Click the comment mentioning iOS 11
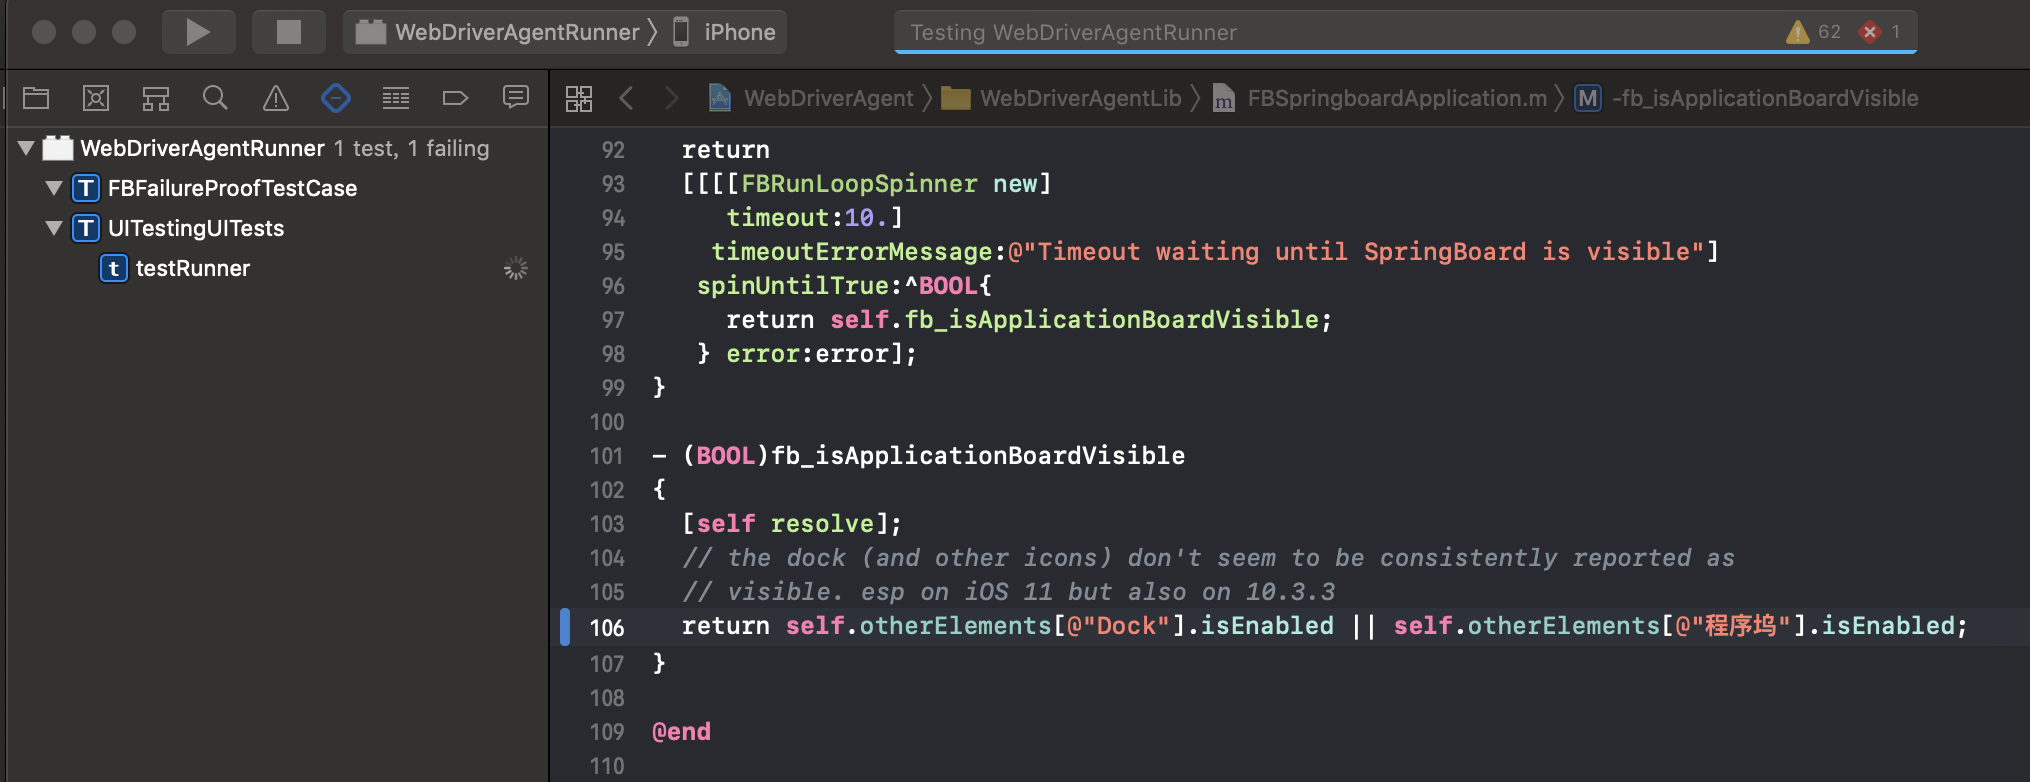 [1008, 592]
